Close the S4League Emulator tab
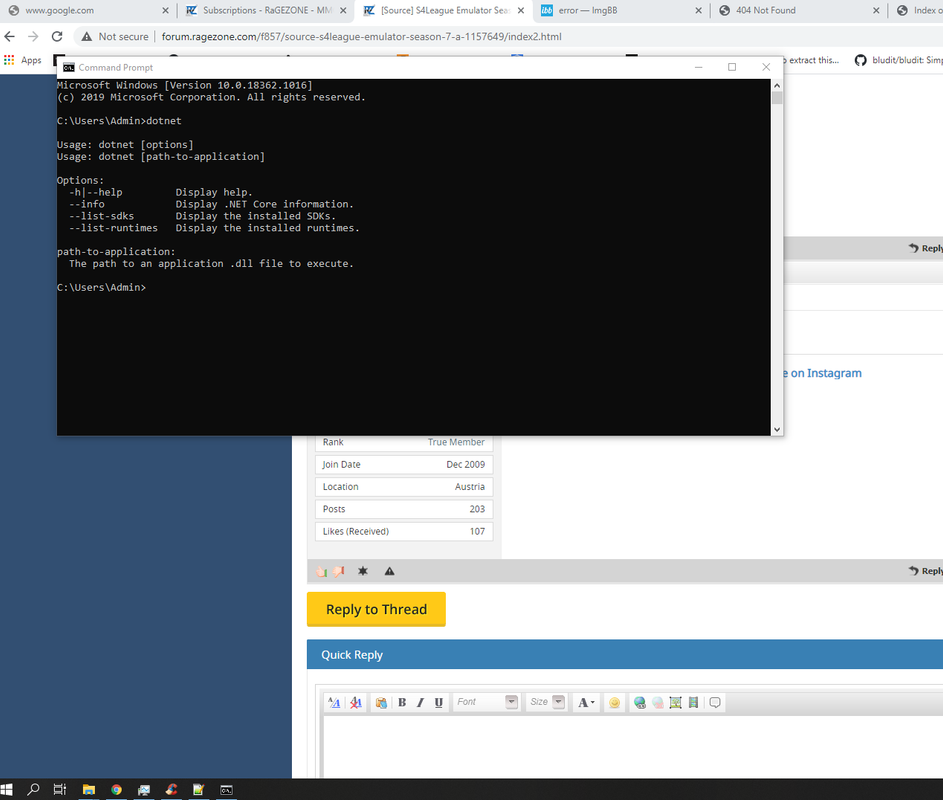The image size is (943, 800). [521, 11]
